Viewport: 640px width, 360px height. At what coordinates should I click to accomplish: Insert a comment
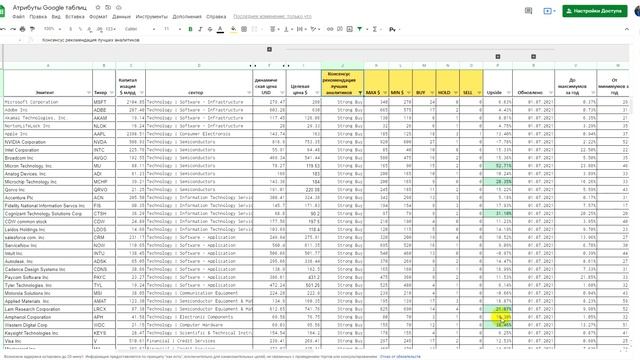(x=340, y=29)
